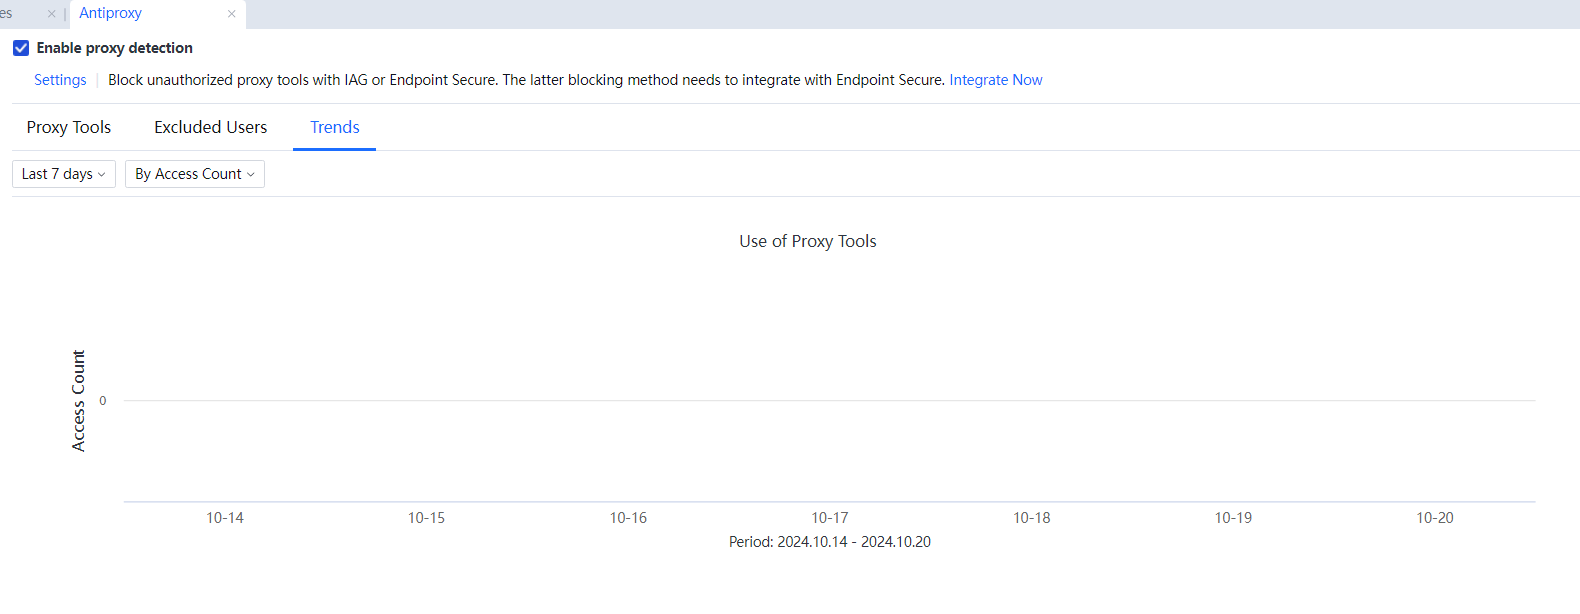Expand the Last 7 days dropdown
Image resolution: width=1580 pixels, height=614 pixels.
coord(64,174)
